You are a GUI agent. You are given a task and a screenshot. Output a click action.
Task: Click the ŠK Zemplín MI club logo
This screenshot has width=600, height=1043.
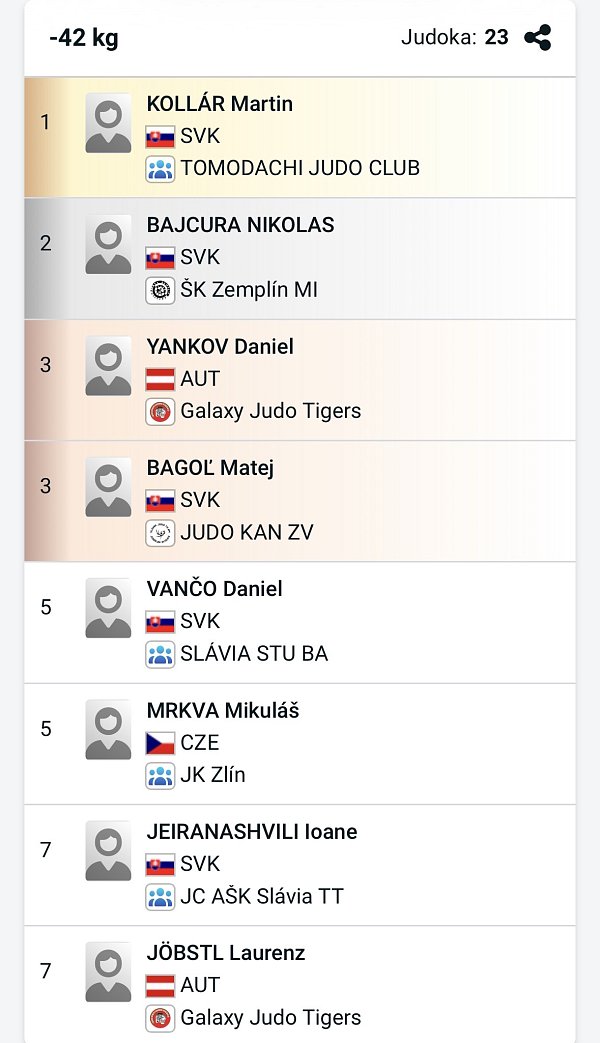[160, 290]
